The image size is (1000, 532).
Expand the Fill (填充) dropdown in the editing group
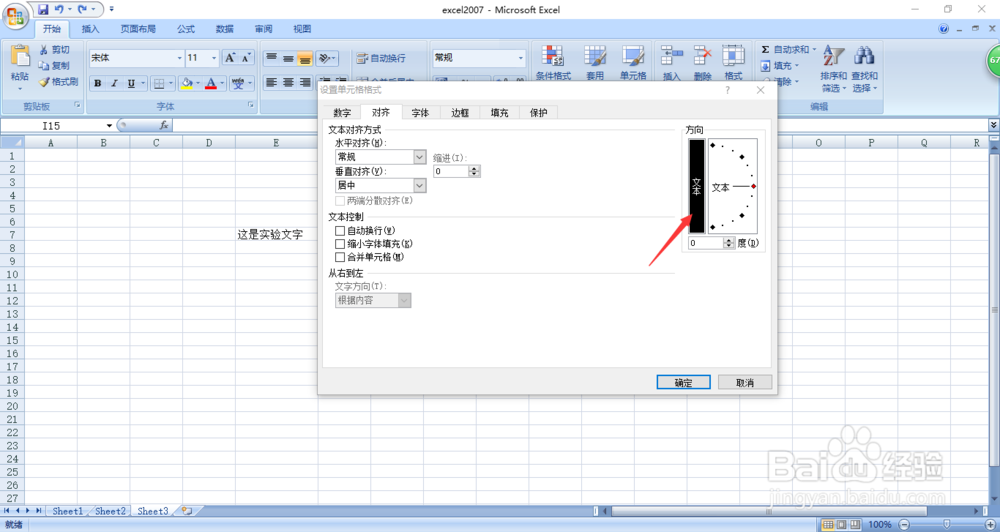click(x=797, y=66)
